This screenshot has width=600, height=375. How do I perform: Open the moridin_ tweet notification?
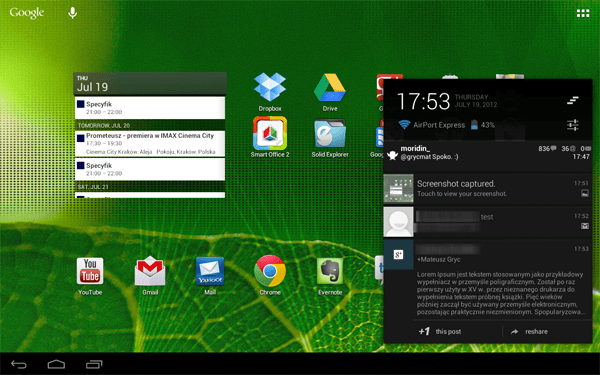(488, 156)
